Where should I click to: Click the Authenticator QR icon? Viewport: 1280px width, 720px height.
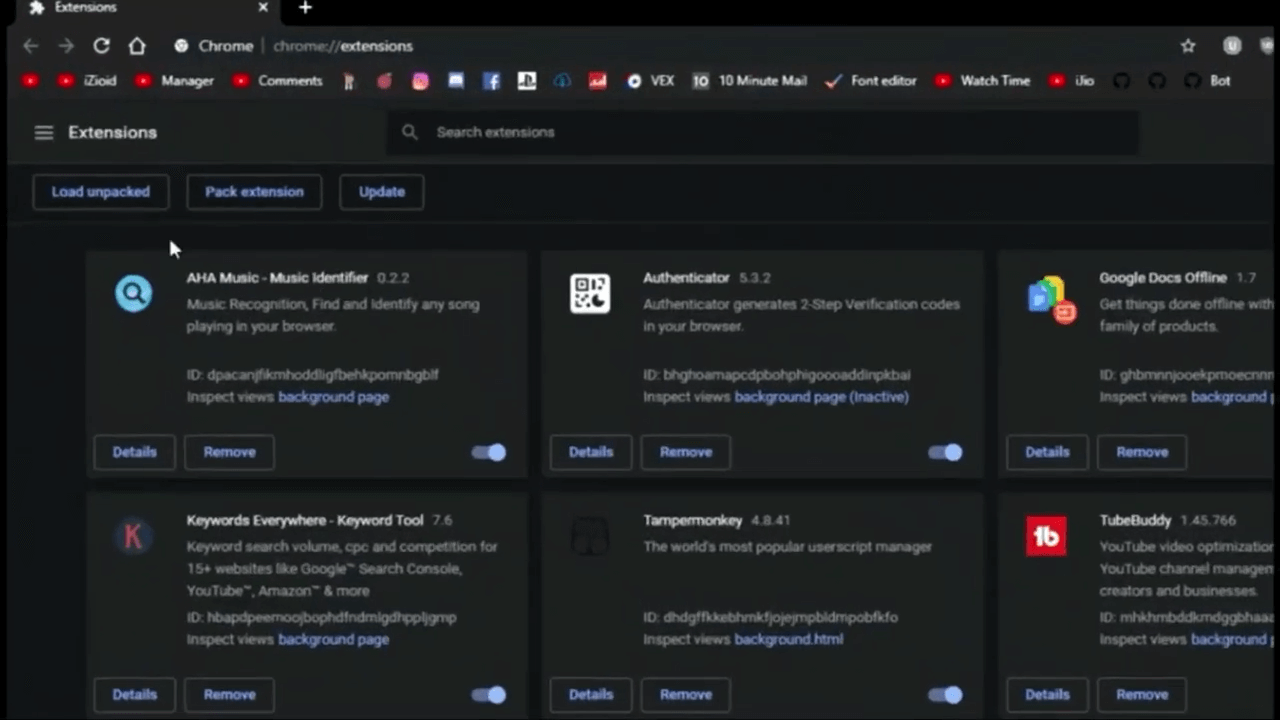click(590, 294)
